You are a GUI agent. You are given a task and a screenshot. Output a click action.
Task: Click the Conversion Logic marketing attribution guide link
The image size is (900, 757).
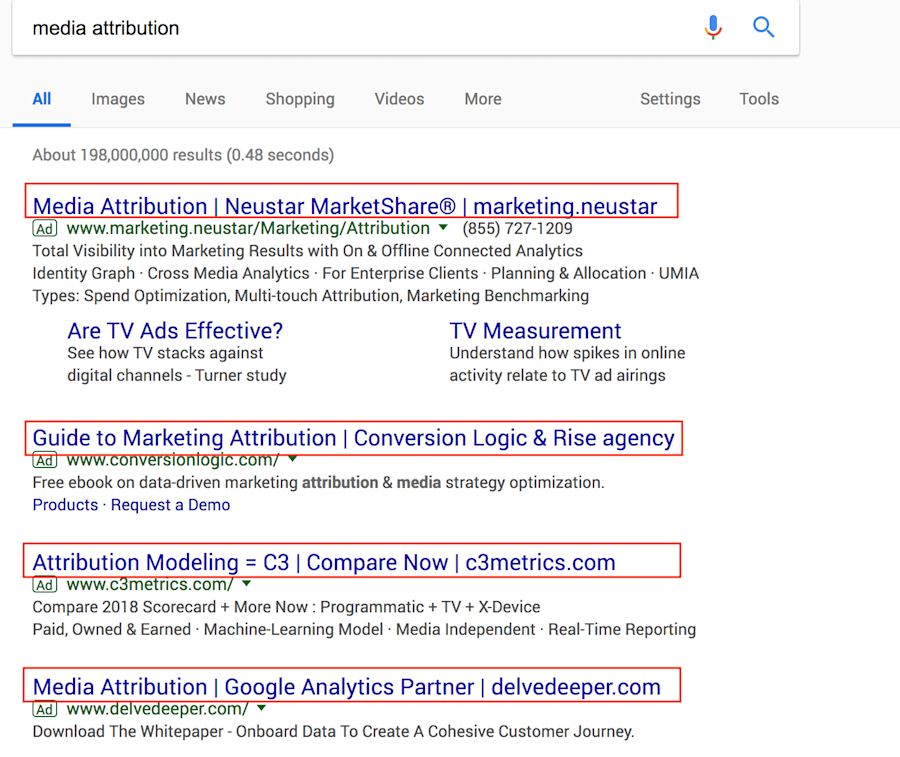click(x=352, y=437)
